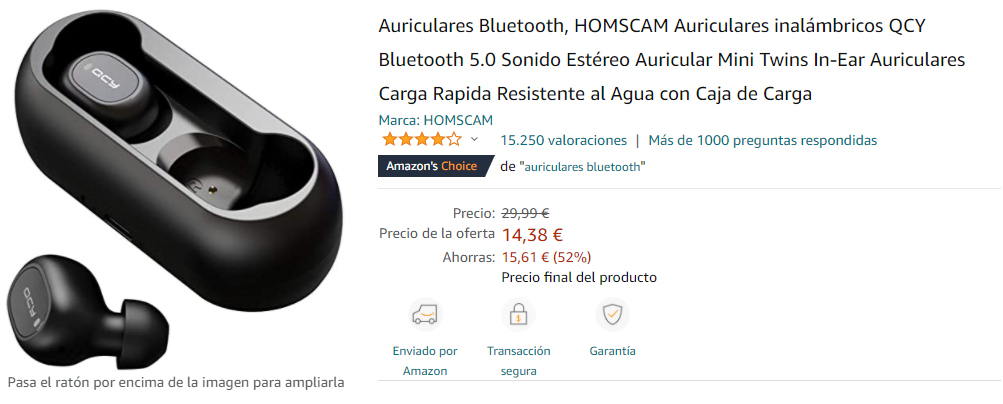The height and width of the screenshot is (404, 1003).
Task: Click the savings amount 15,61 € (52%)
Action: (546, 257)
